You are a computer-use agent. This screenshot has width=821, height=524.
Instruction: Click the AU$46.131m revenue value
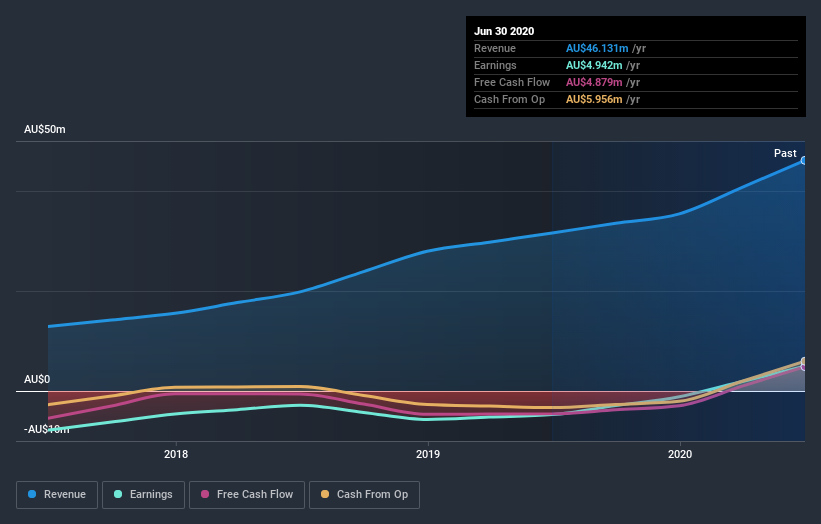coord(597,48)
